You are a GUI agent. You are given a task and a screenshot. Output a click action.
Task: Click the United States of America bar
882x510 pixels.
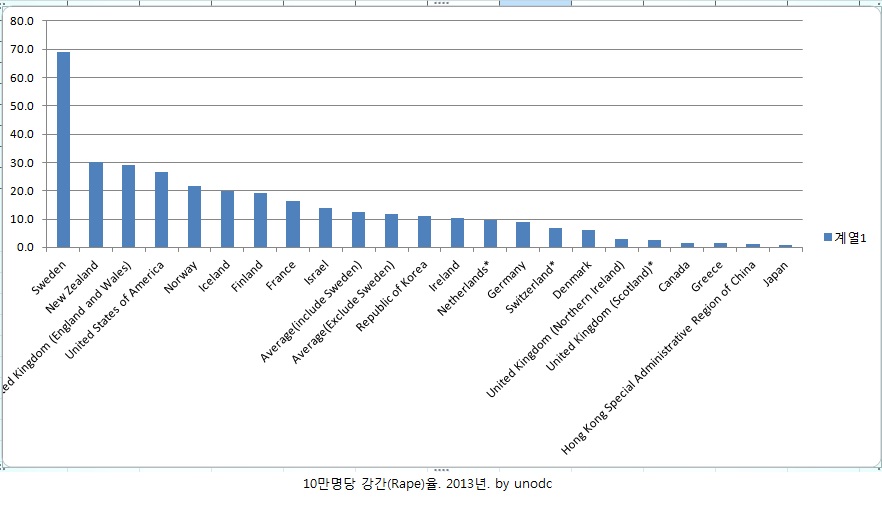coord(161,210)
